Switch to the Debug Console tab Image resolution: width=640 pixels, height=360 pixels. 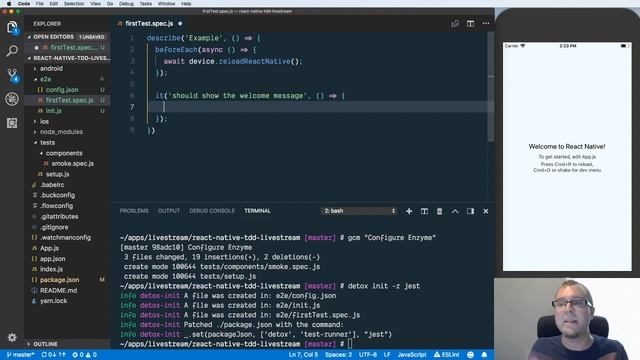pyautogui.click(x=212, y=211)
